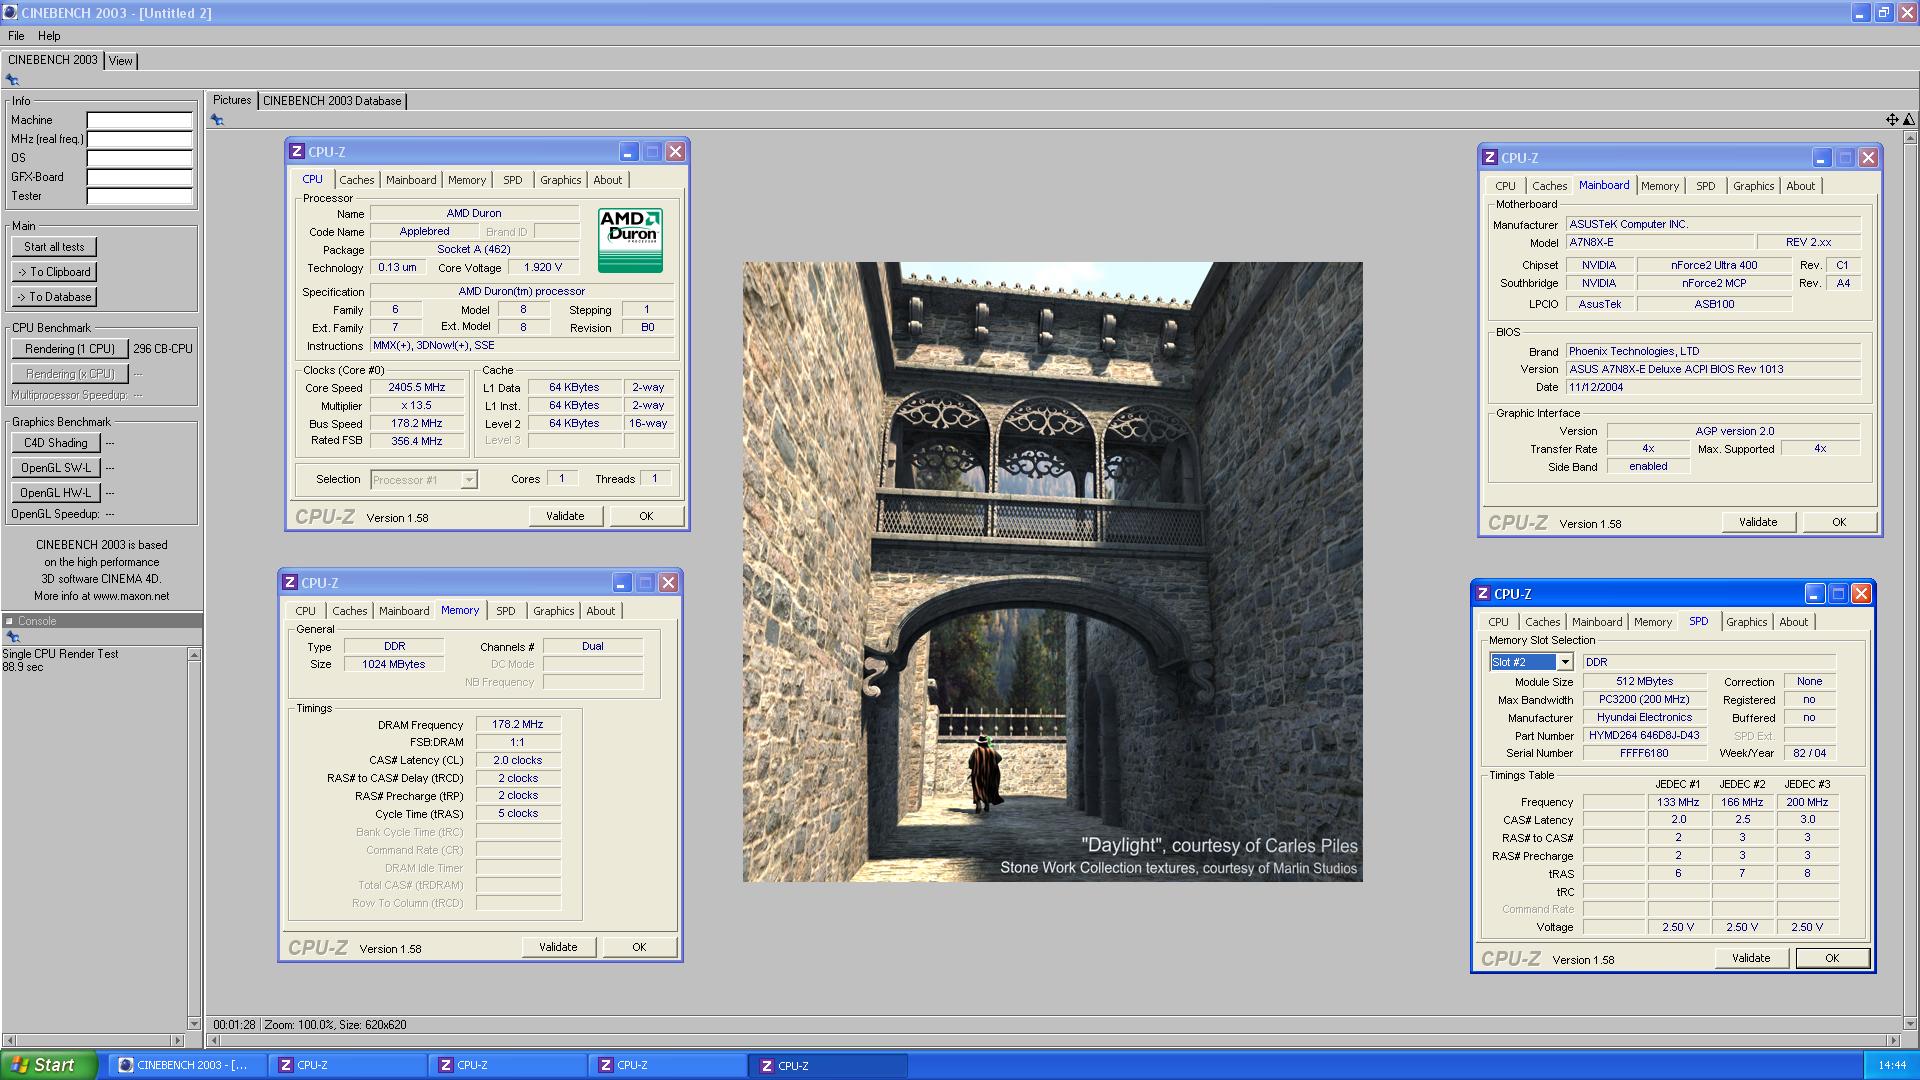
Task: Open the Help menu
Action: tap(49, 36)
